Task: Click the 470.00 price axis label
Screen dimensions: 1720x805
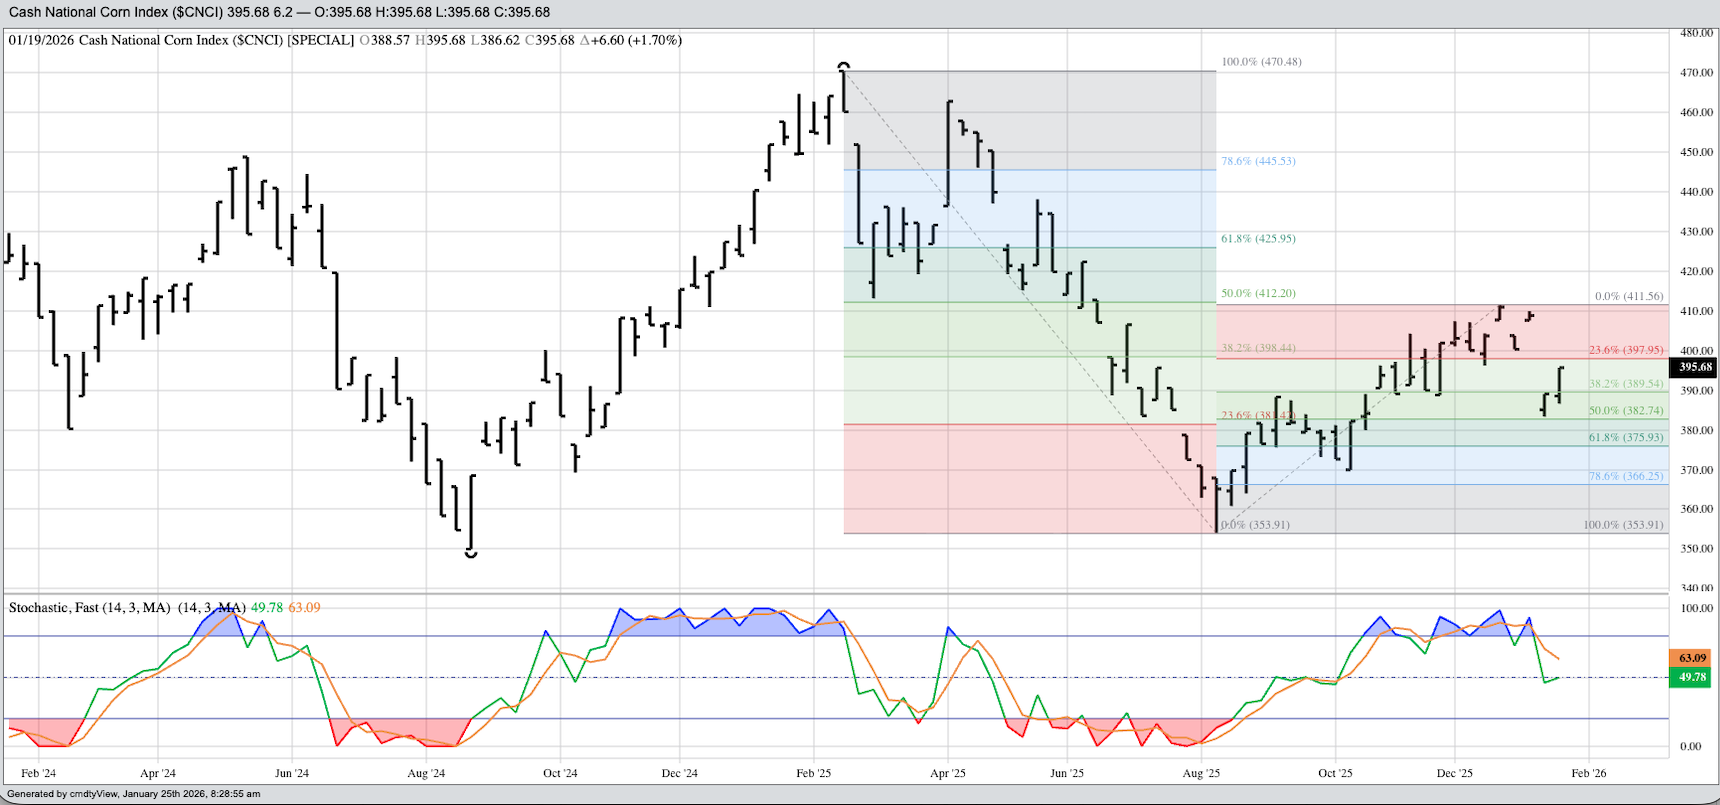Action: (1696, 73)
